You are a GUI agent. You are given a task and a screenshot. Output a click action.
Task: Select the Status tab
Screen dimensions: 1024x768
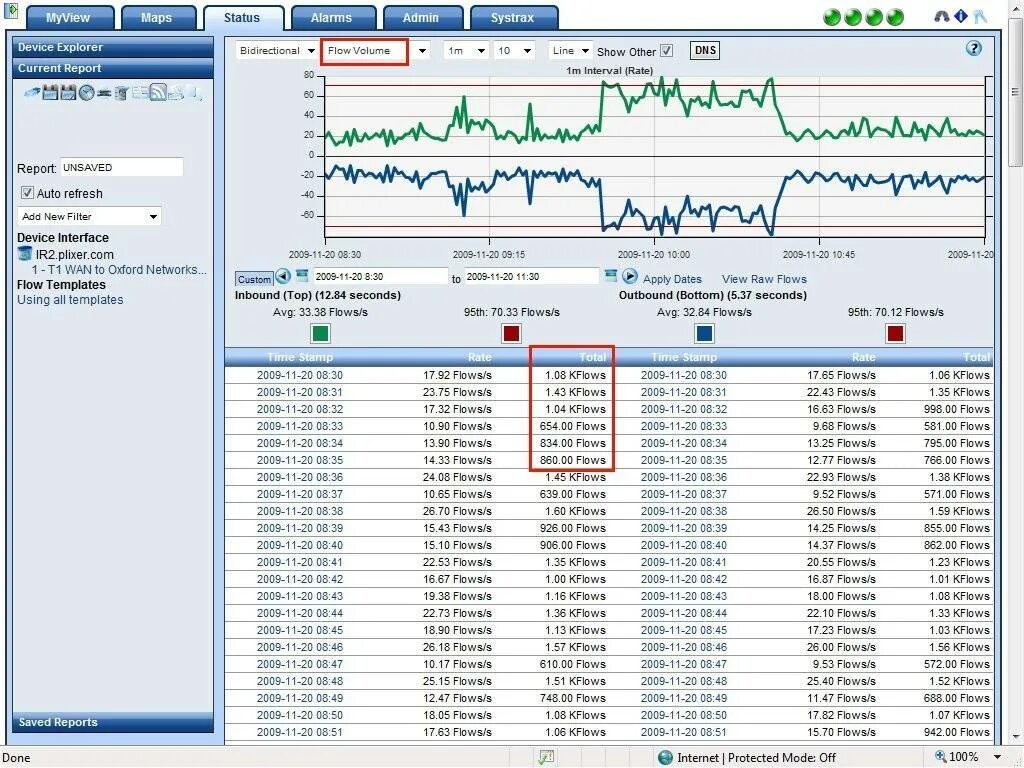(x=242, y=18)
